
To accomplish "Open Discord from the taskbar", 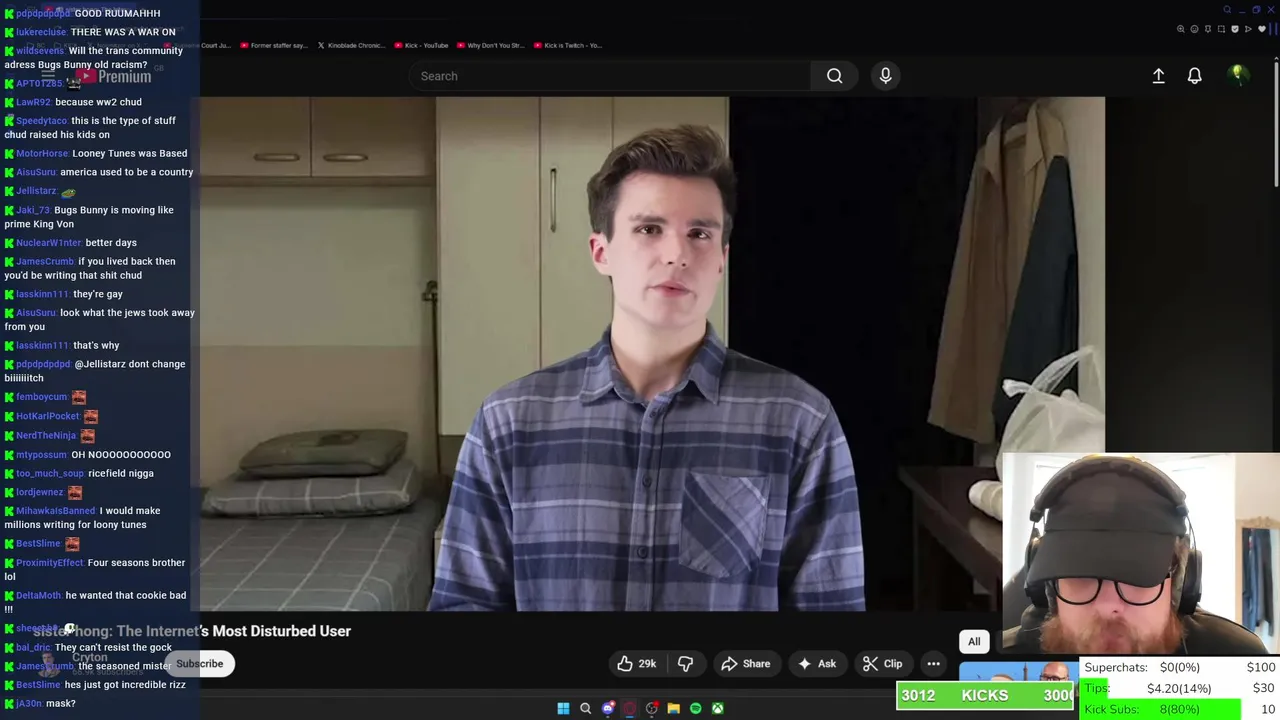I will click(607, 708).
